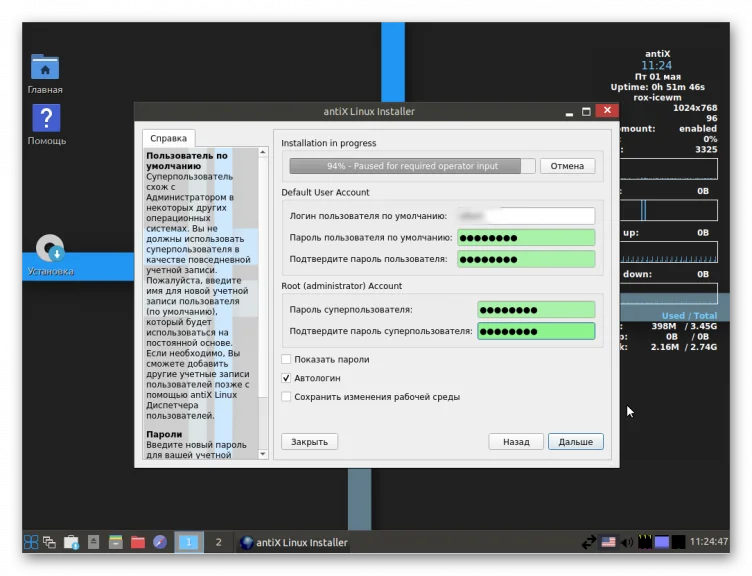The width and height of the screenshot is (752, 576).
Task: Click the US flag keyboard layout icon
Action: pyautogui.click(x=608, y=542)
